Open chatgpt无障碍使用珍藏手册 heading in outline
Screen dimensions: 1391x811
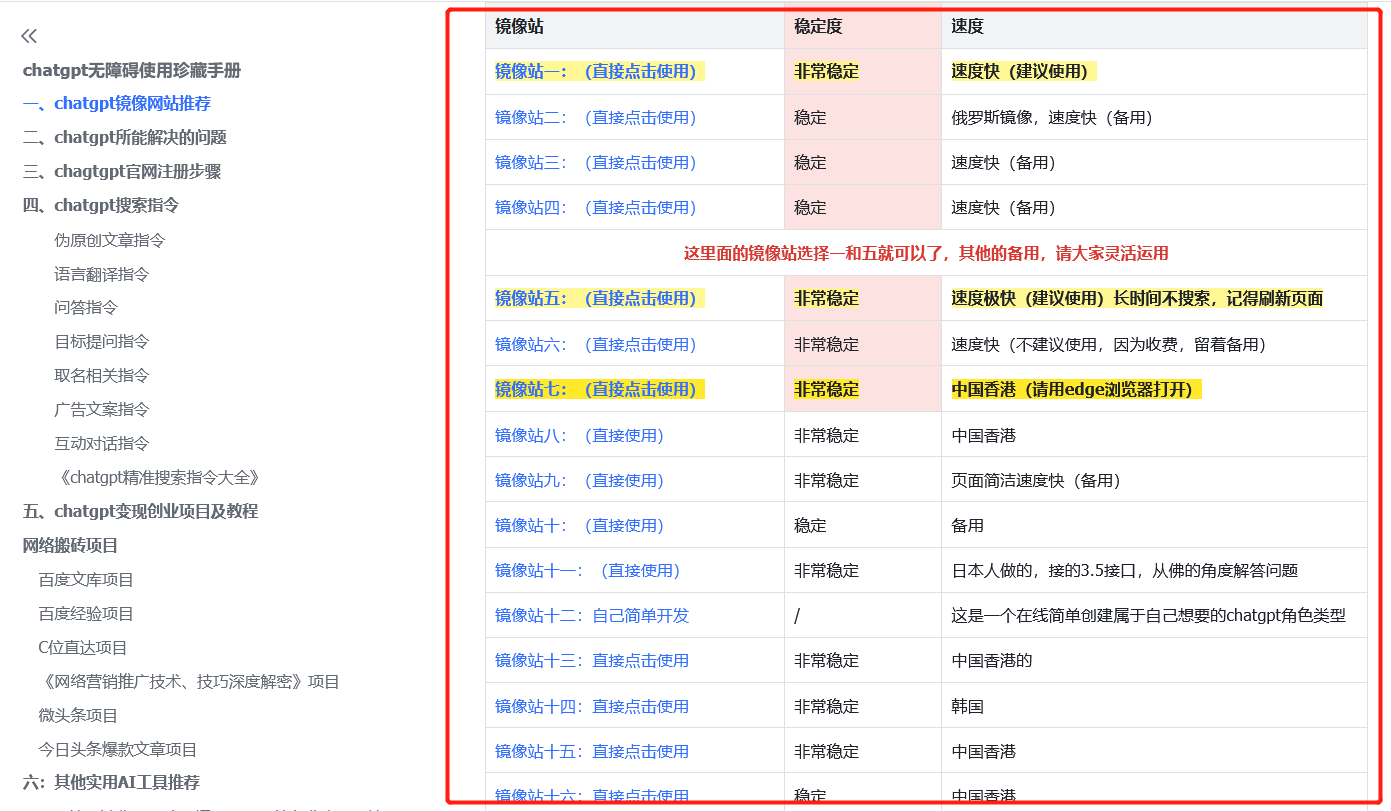(132, 70)
